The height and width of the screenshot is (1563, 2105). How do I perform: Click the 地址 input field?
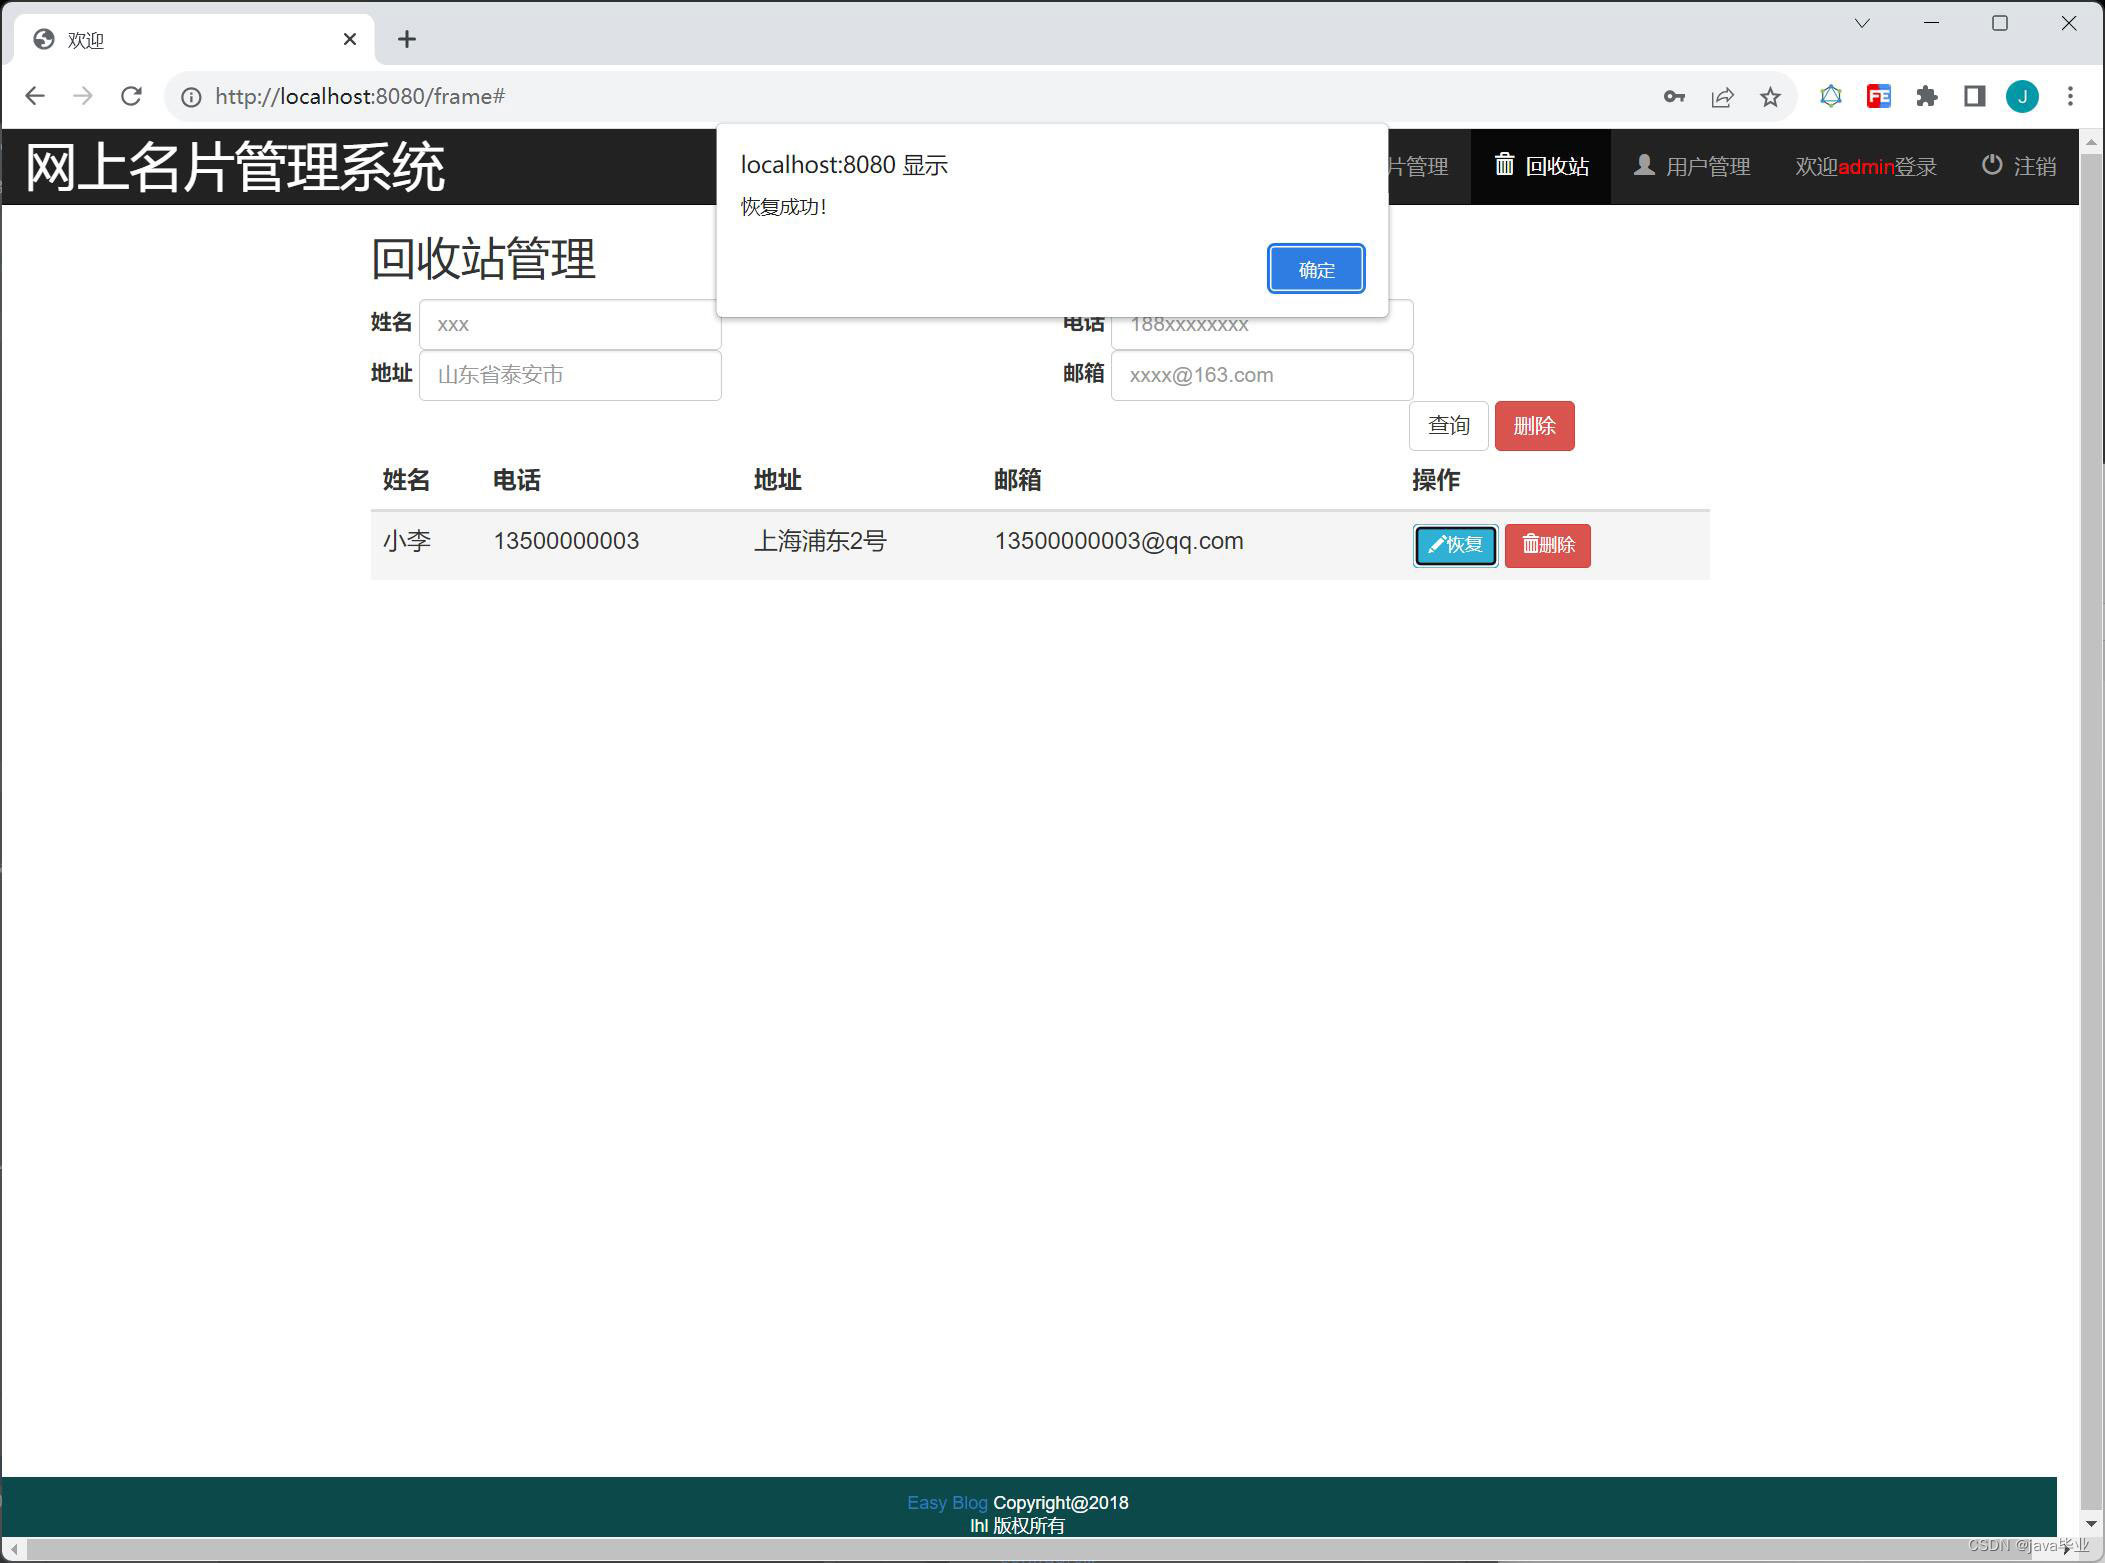tap(570, 375)
